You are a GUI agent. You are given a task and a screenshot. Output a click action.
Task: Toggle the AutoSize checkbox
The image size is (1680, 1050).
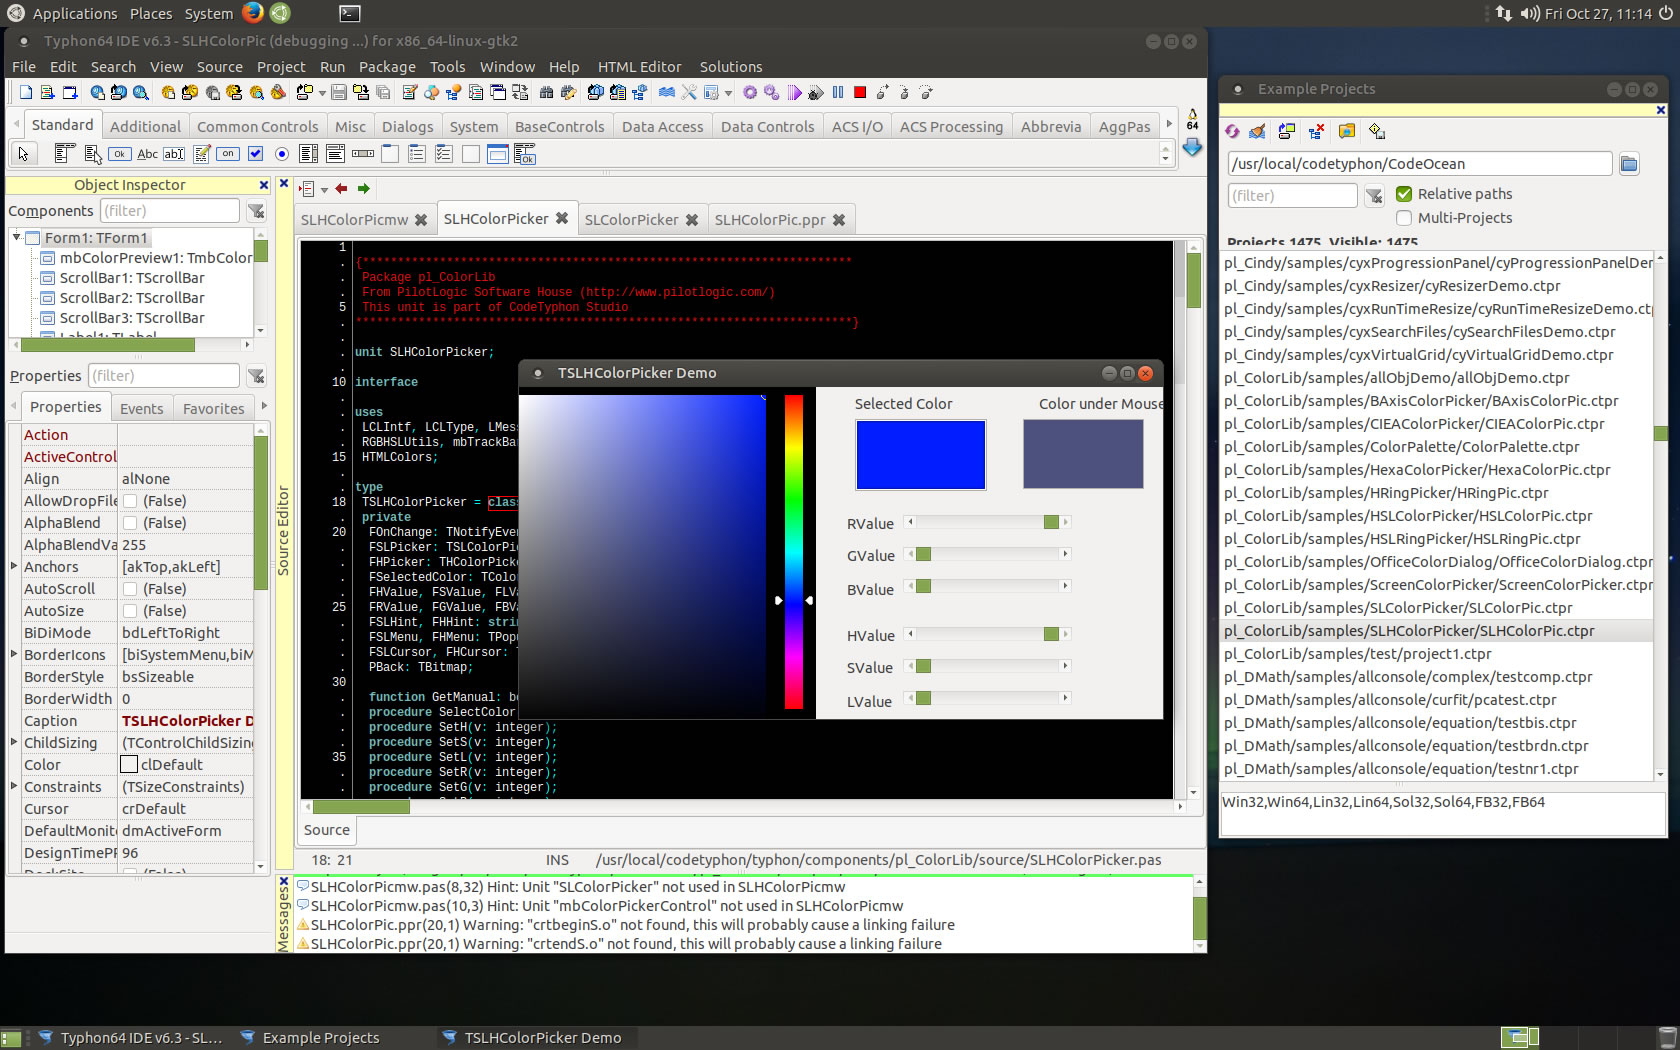coord(130,611)
